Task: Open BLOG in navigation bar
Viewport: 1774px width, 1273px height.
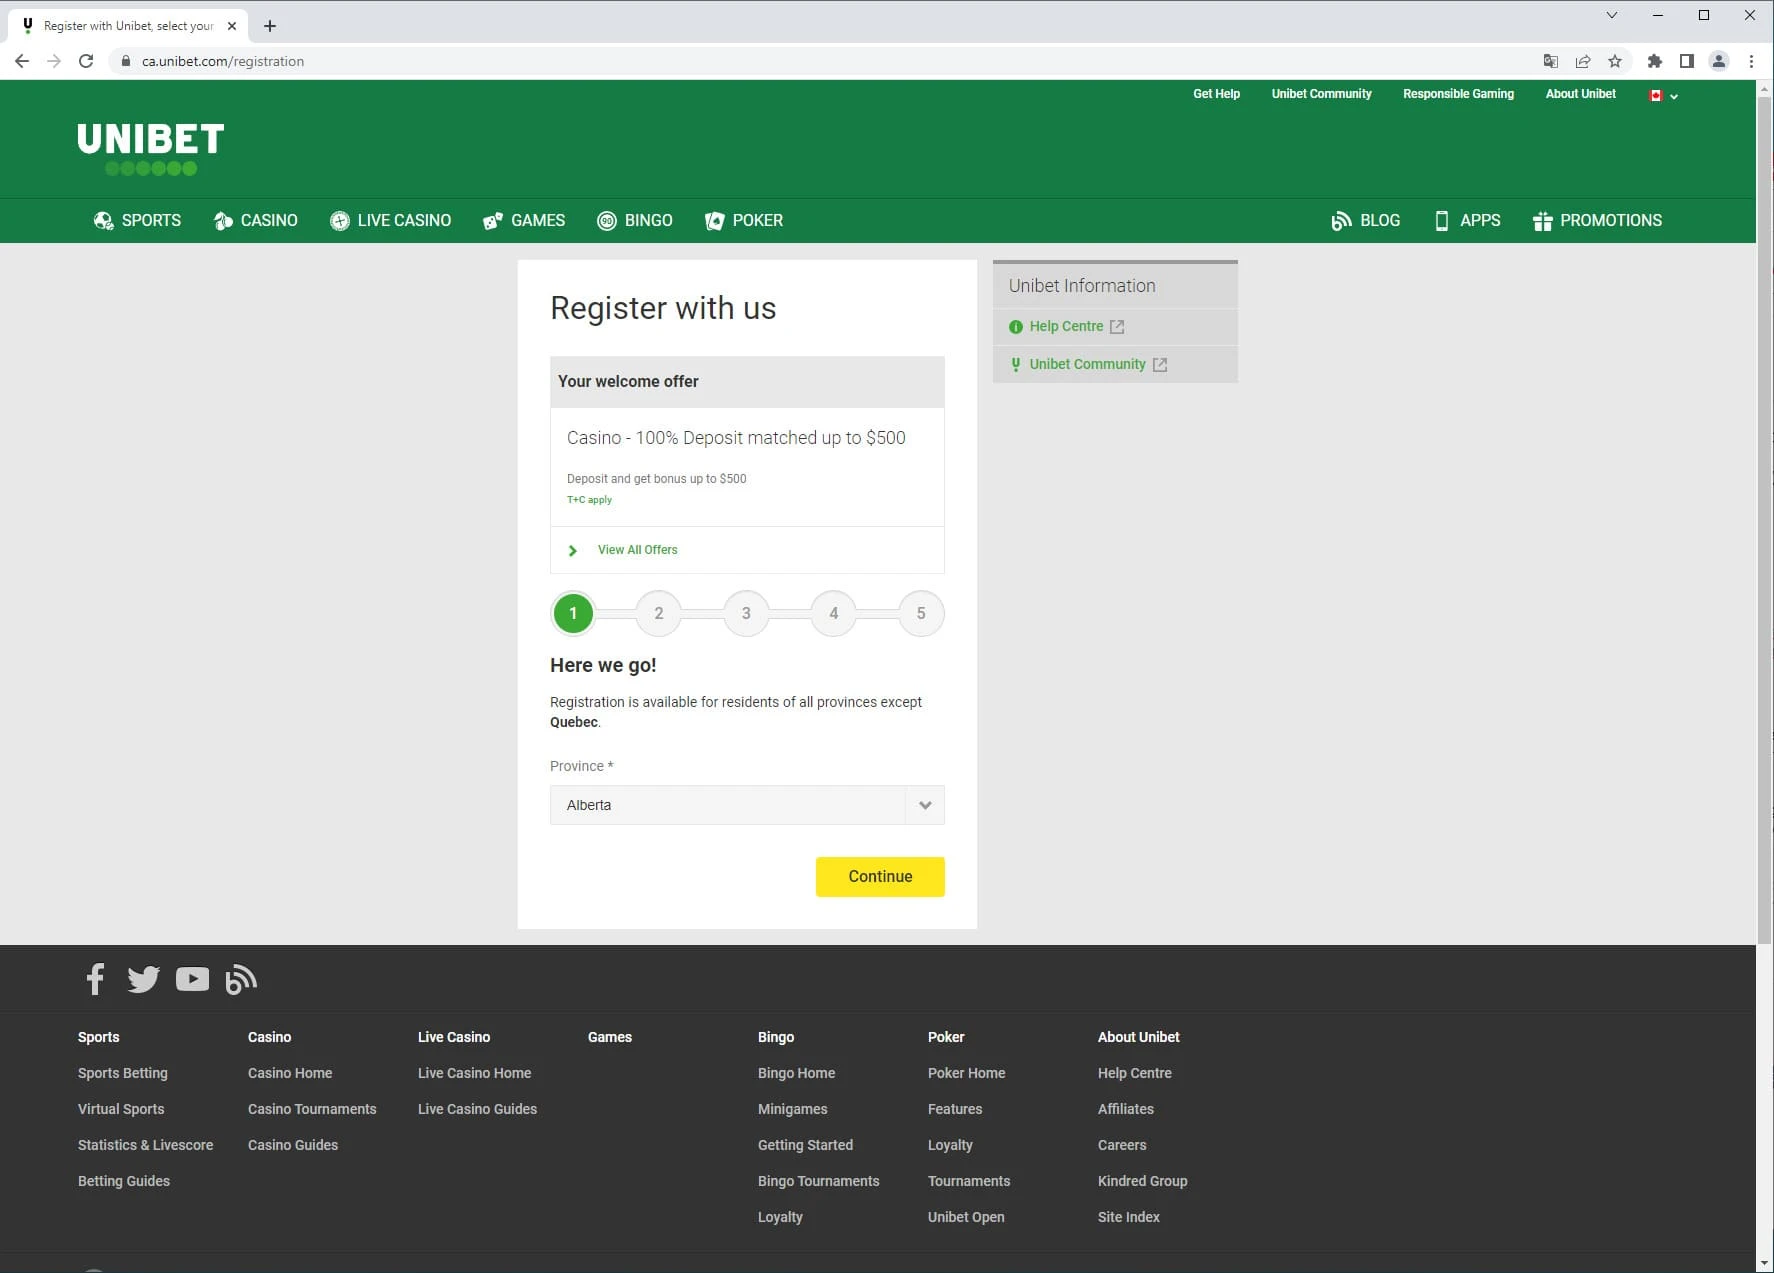Action: tap(1365, 220)
